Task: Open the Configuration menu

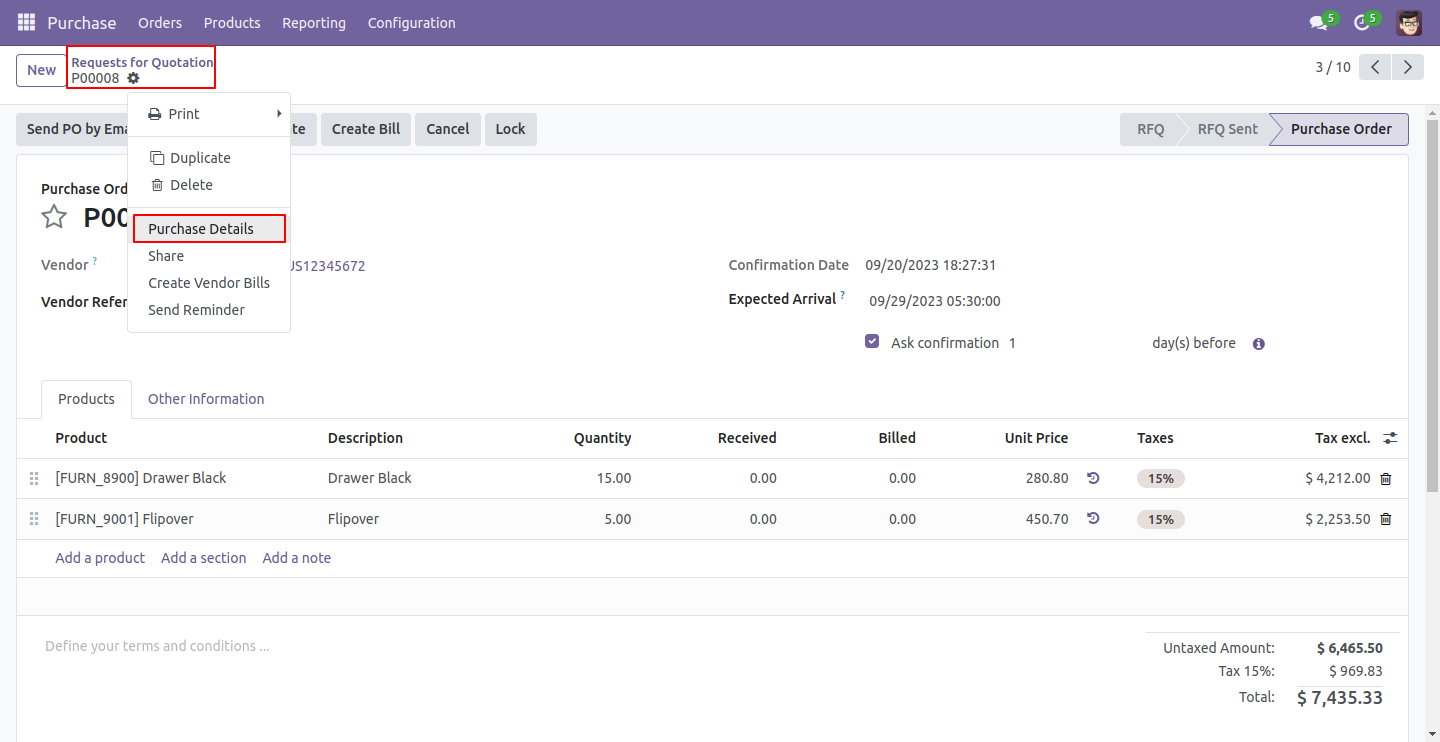Action: (411, 22)
